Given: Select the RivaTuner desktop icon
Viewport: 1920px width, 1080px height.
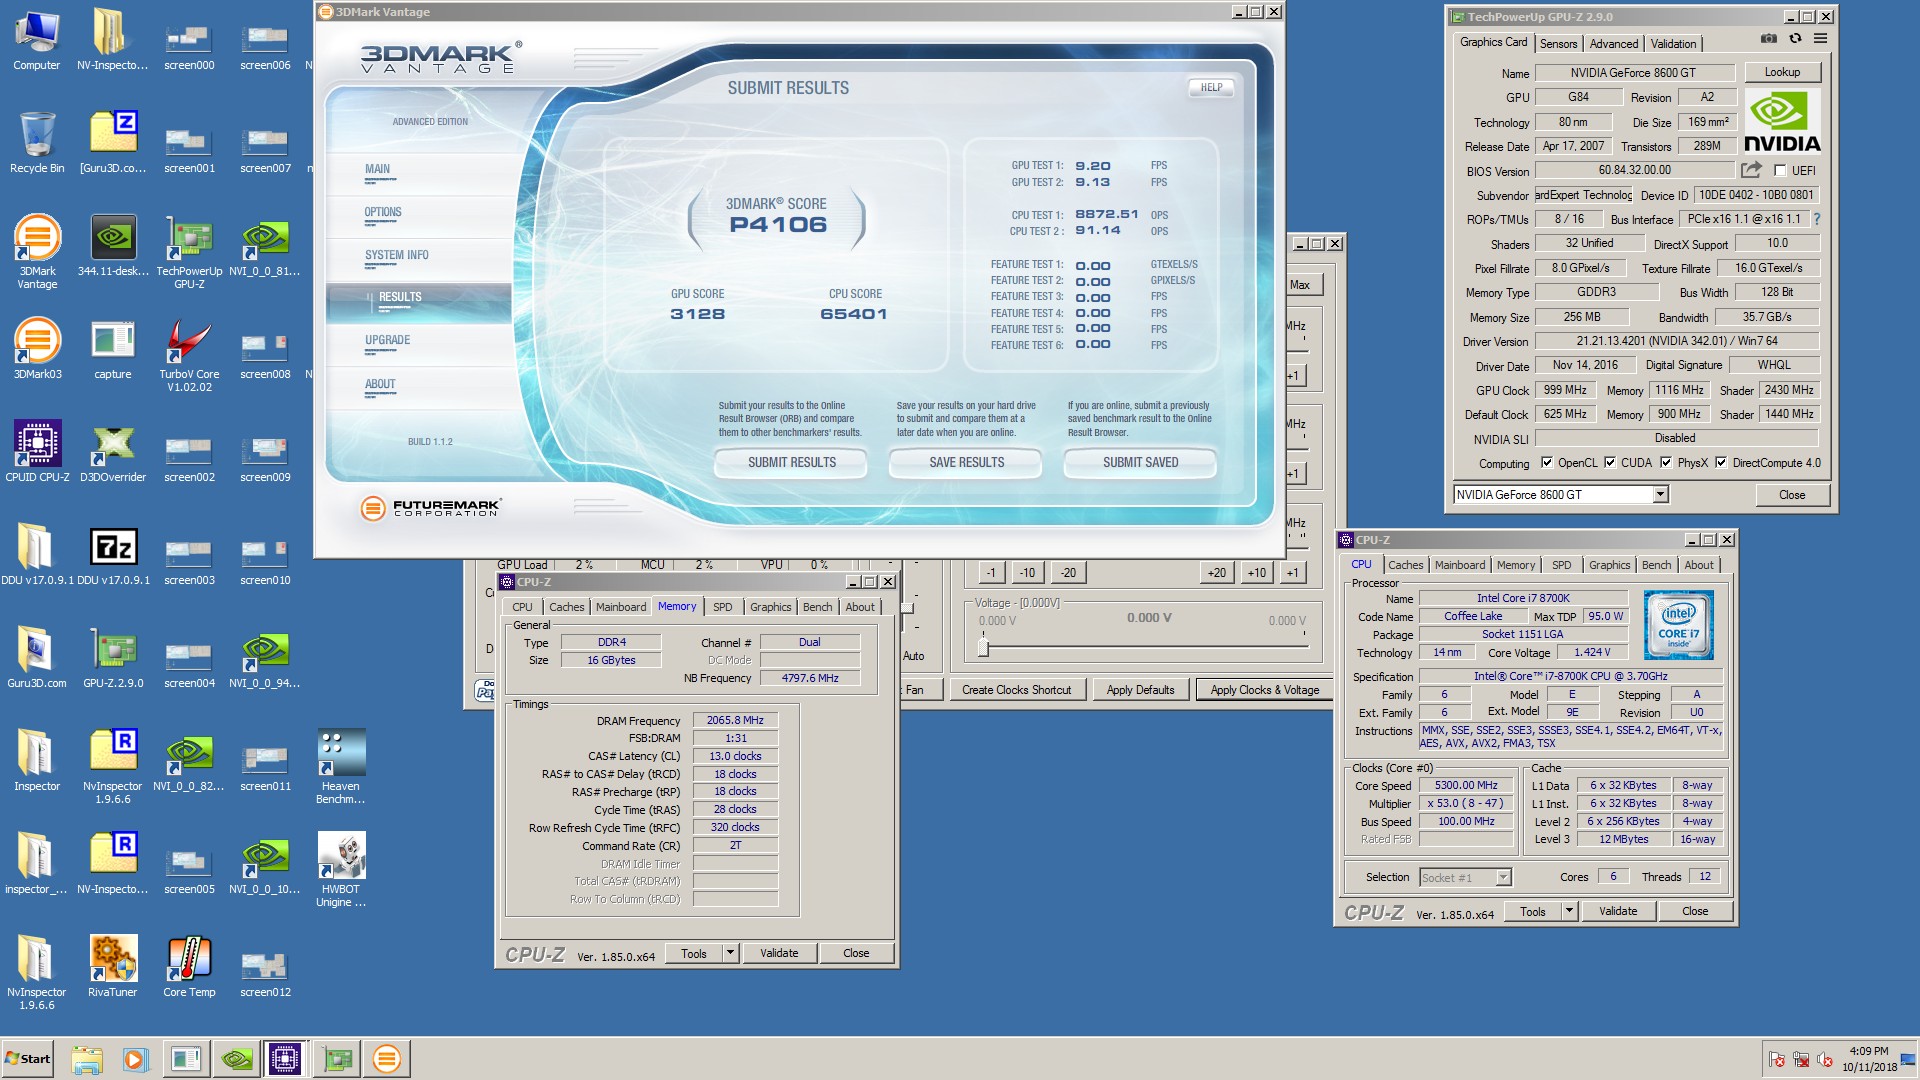Looking at the screenshot, I should (x=113, y=967).
